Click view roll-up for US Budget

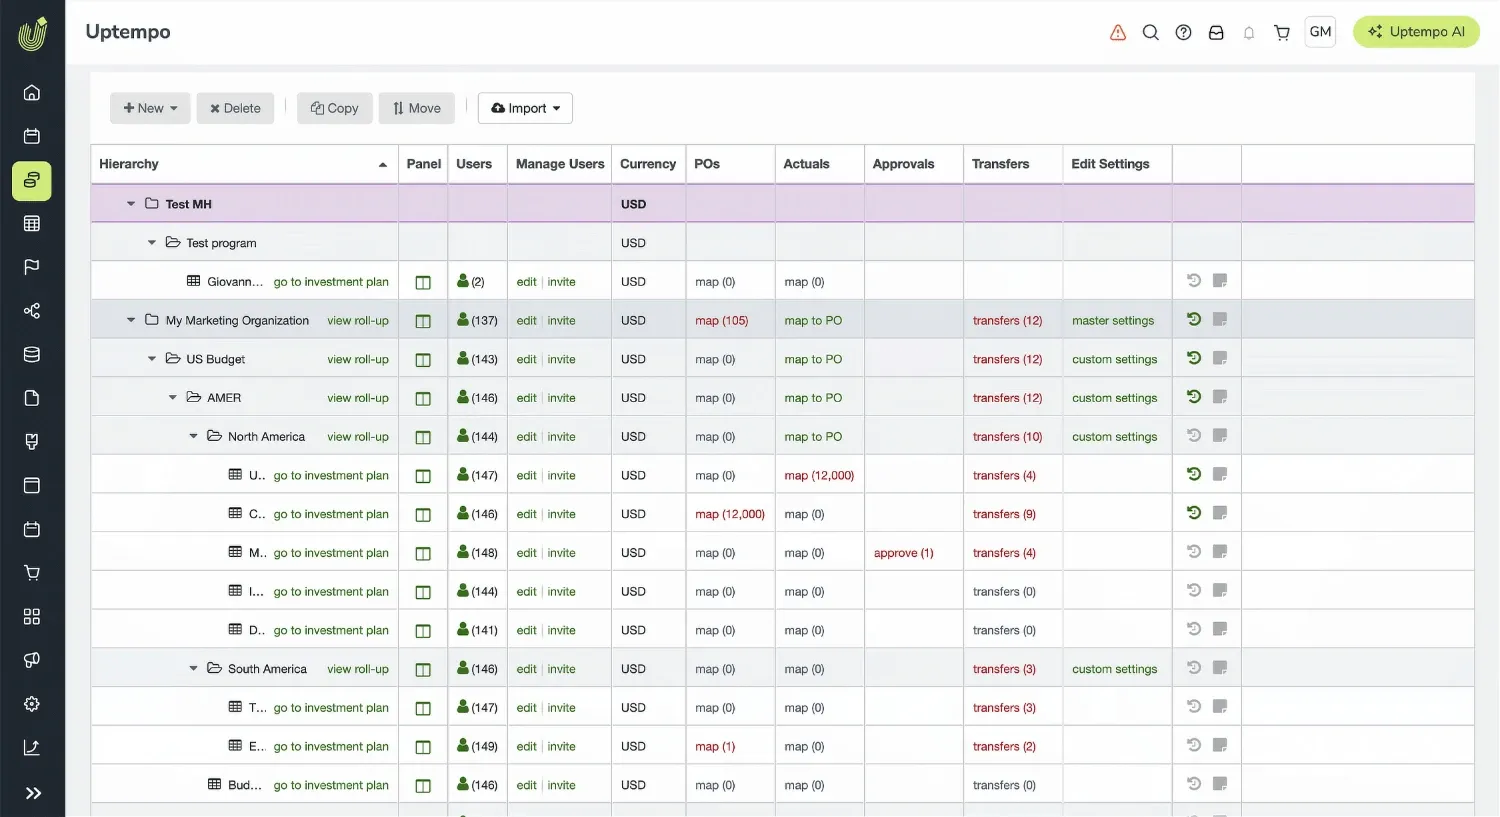click(x=358, y=359)
